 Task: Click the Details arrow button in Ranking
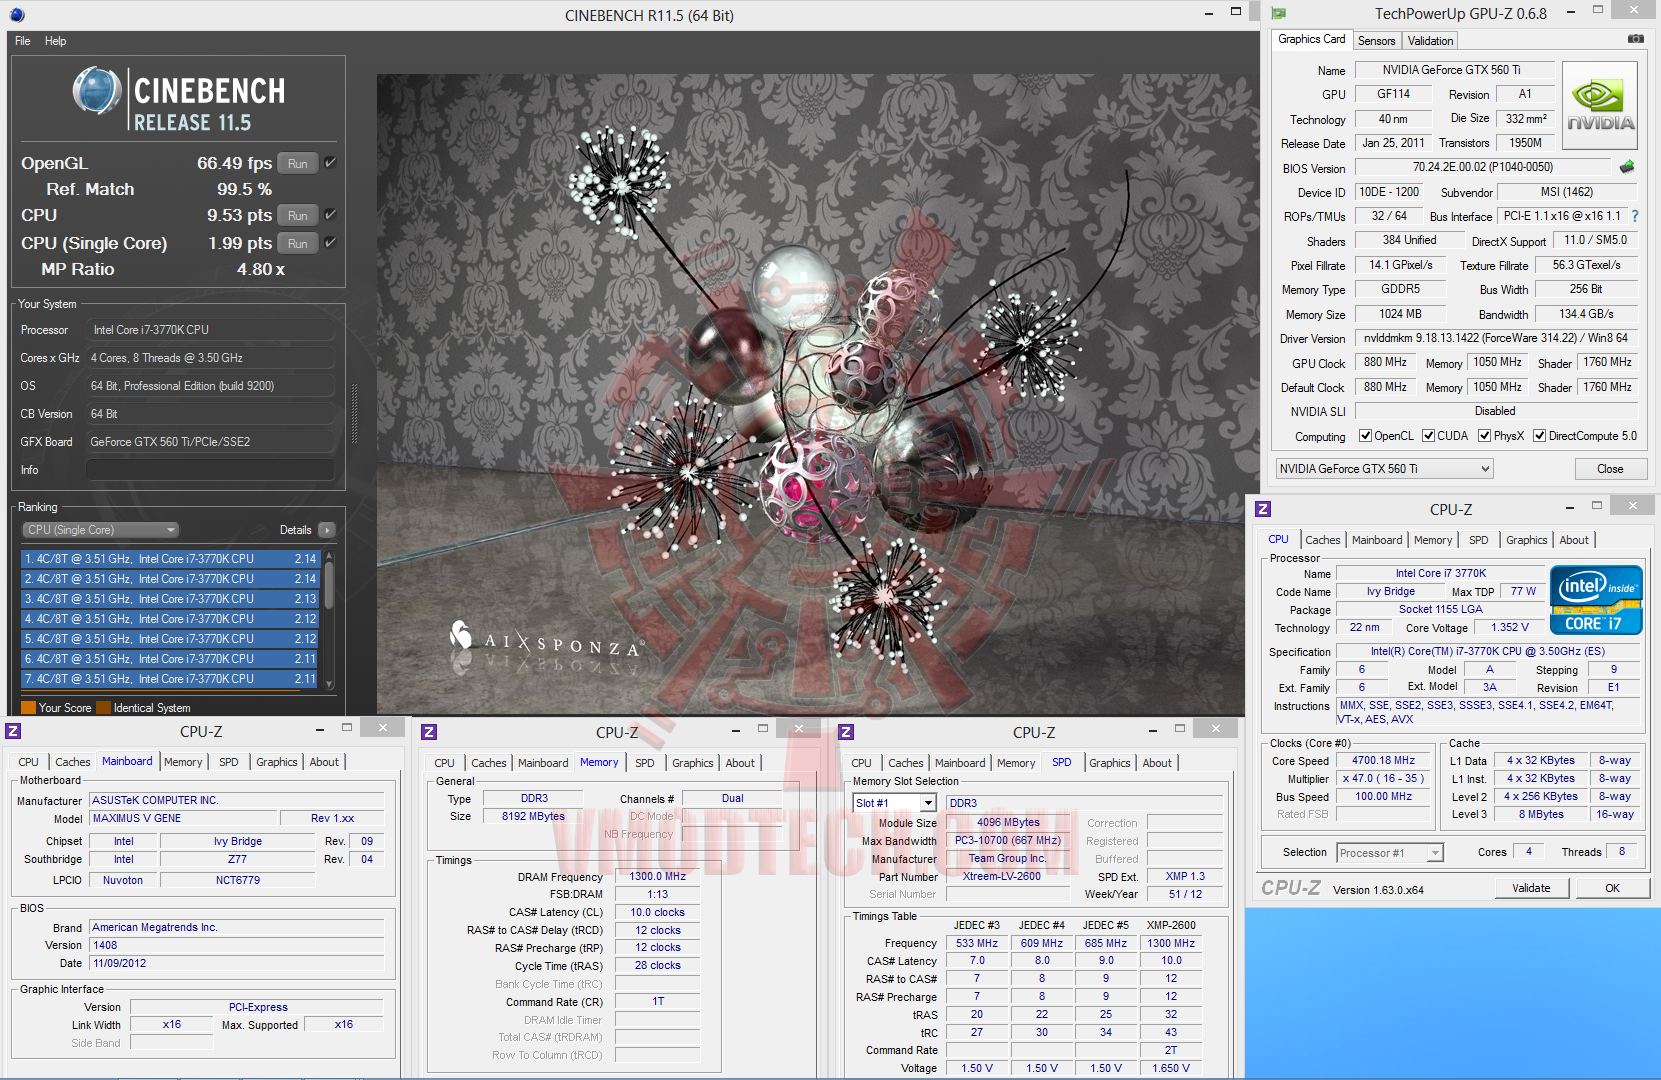[327, 530]
